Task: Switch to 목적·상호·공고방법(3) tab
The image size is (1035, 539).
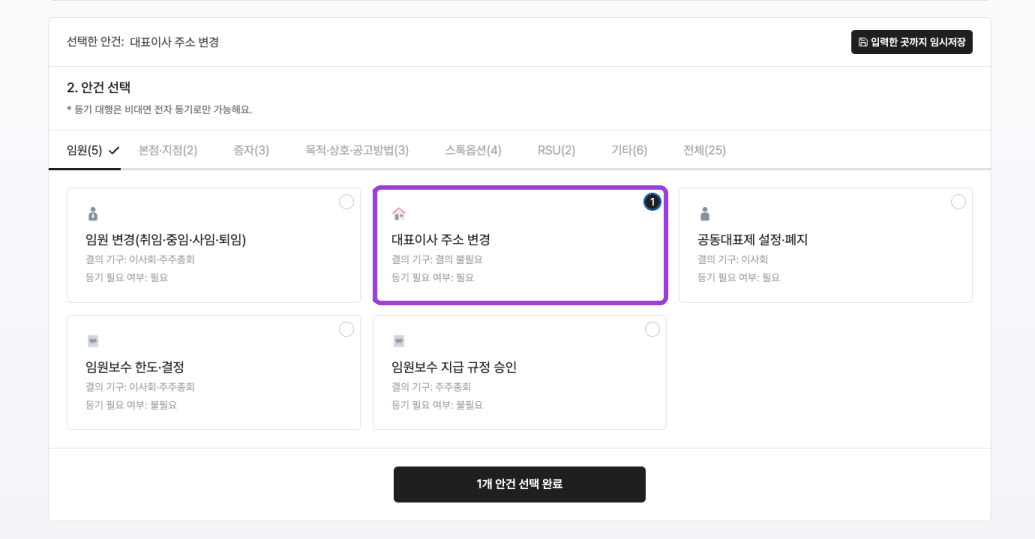Action: tap(357, 150)
